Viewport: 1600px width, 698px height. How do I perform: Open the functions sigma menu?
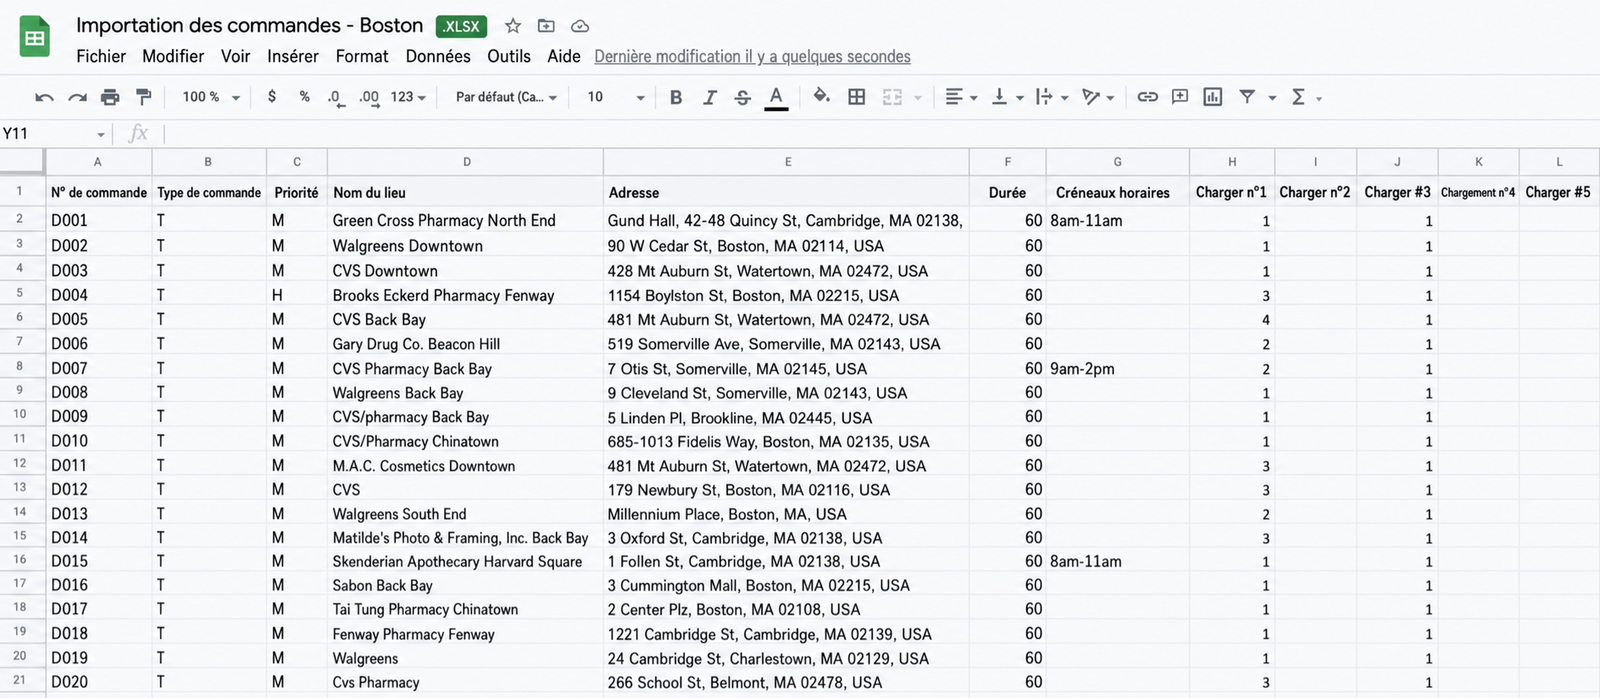(x=1305, y=97)
